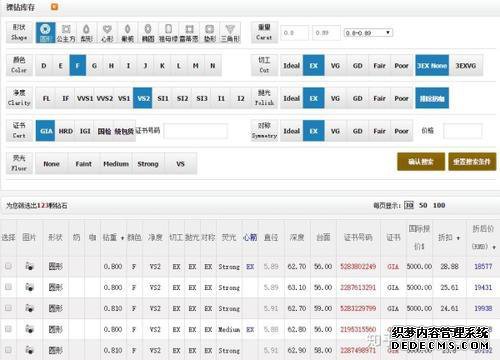Tick checkbox for certificate 2287498971 row
Screen dimensions: 500x360
[x=8, y=350]
